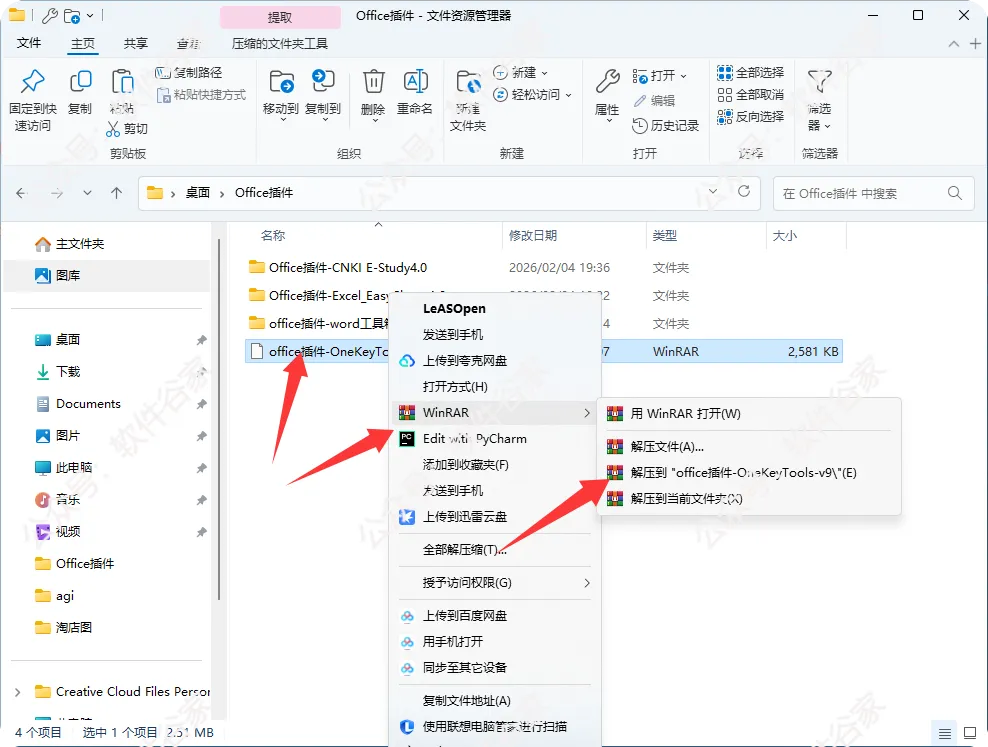This screenshot has width=988, height=747.
Task: Click the search box for Office插件
Action: tap(873, 193)
